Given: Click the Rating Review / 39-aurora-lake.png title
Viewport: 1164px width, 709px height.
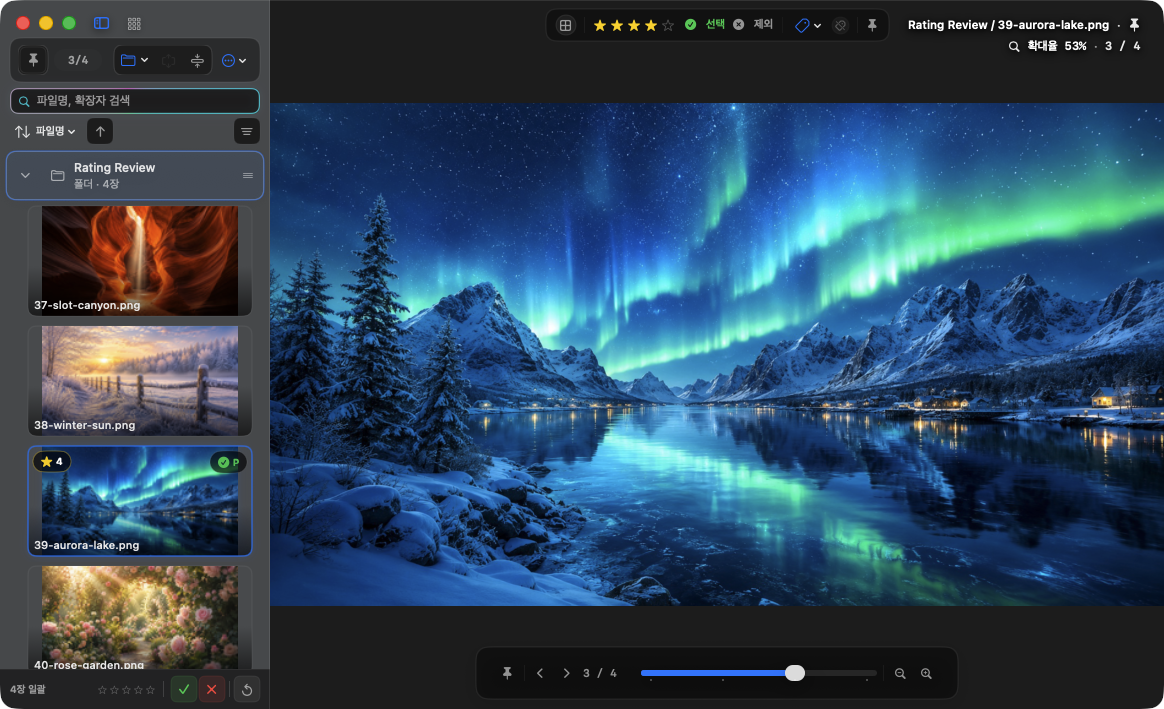Looking at the screenshot, I should [x=1008, y=24].
